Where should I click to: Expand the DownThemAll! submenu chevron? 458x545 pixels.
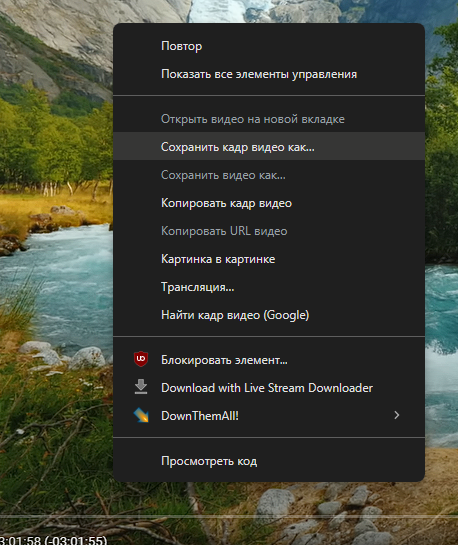(396, 415)
